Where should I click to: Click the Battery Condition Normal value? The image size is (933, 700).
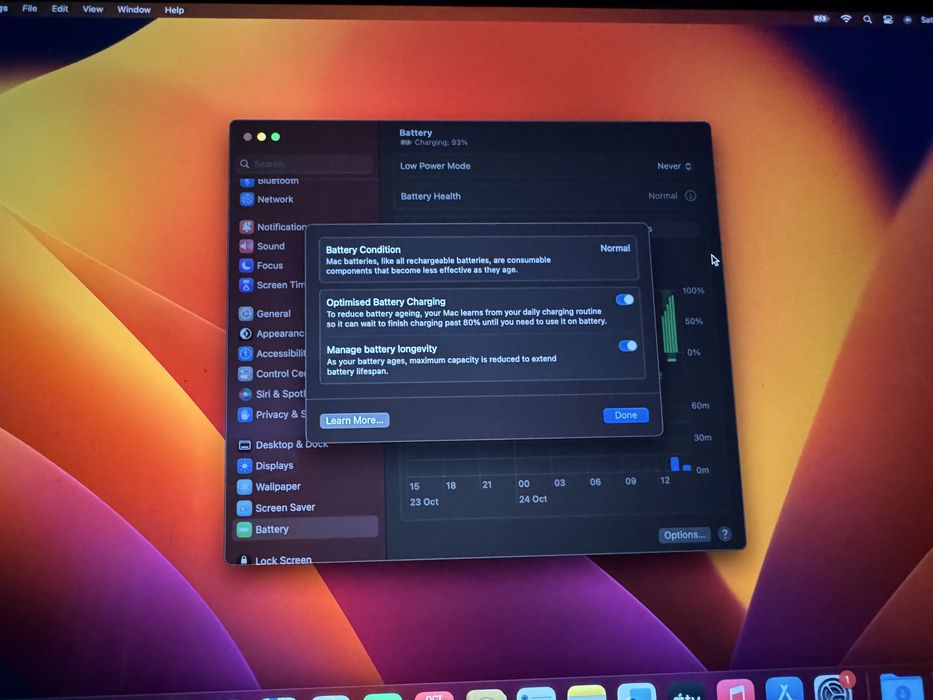[x=615, y=248]
